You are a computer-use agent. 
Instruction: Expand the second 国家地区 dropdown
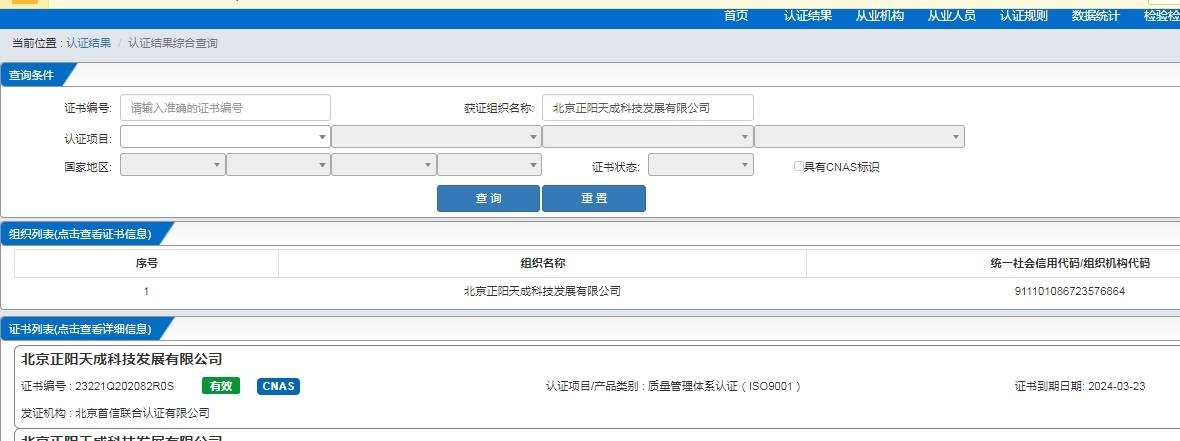(278, 165)
